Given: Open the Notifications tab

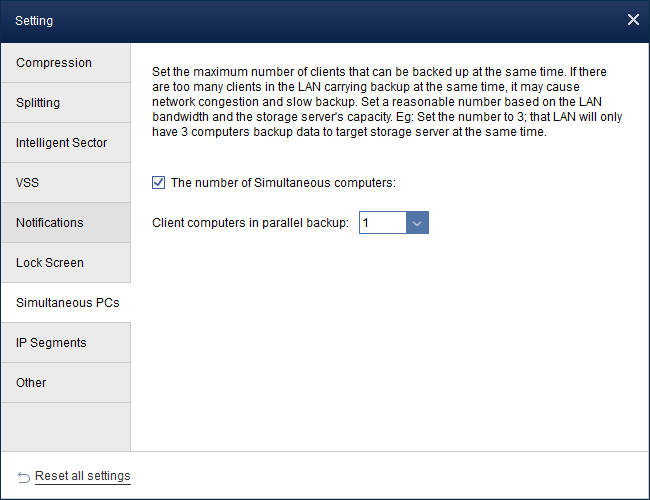Looking at the screenshot, I should tap(65, 223).
